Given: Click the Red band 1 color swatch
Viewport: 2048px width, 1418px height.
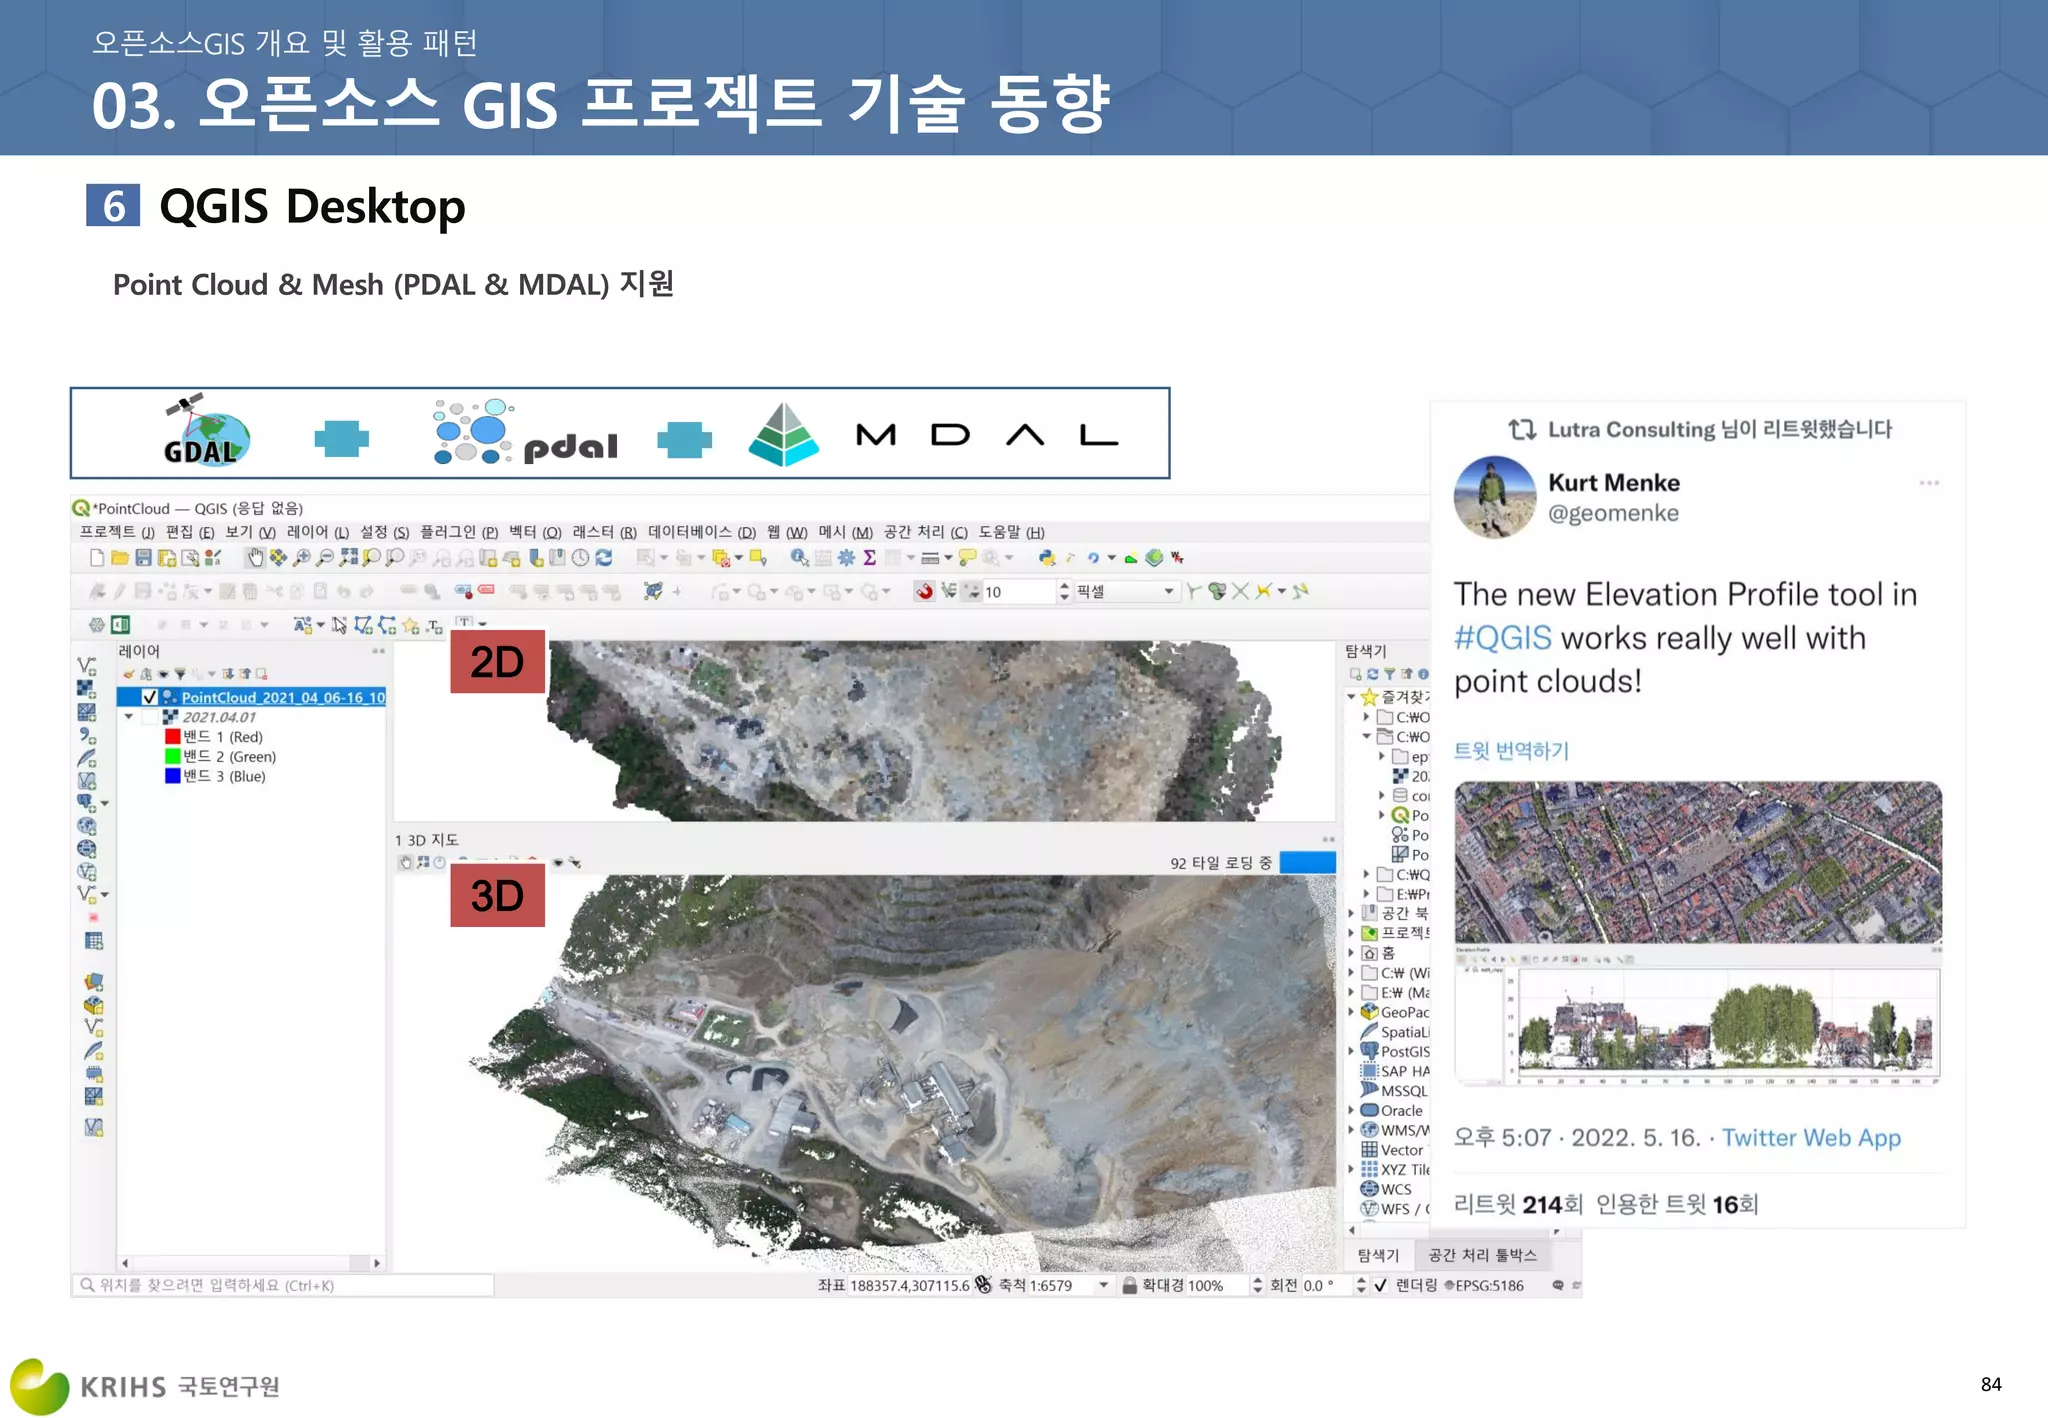Looking at the screenshot, I should (x=173, y=737).
